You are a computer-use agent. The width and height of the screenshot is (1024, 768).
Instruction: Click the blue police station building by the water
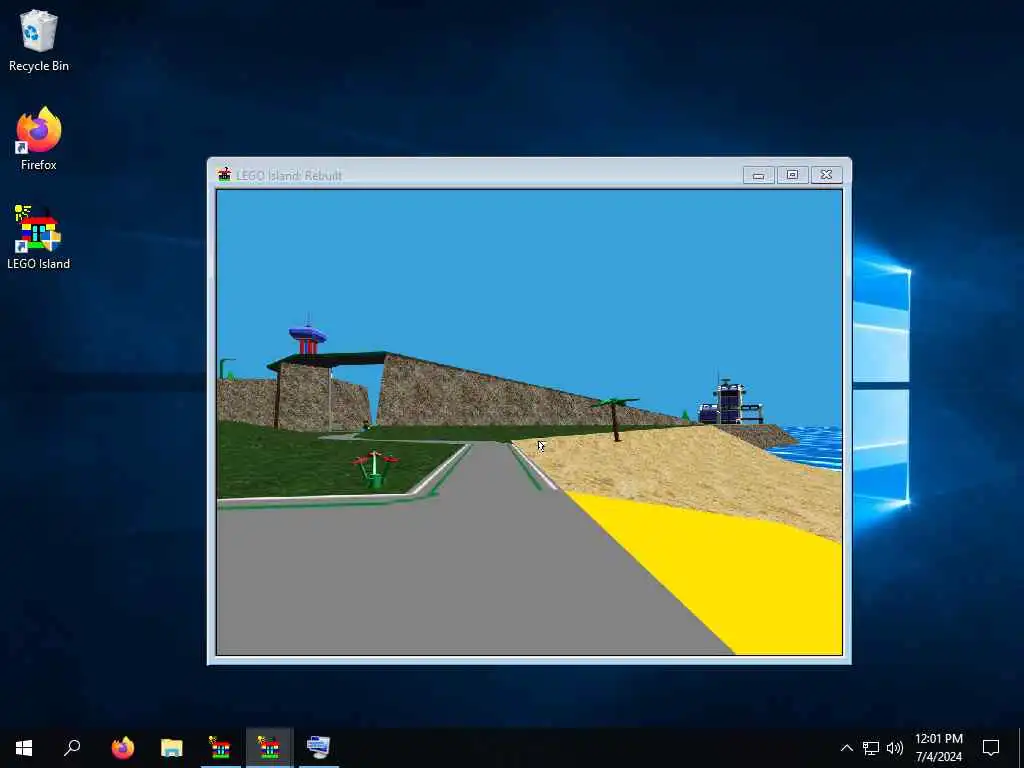[730, 401]
